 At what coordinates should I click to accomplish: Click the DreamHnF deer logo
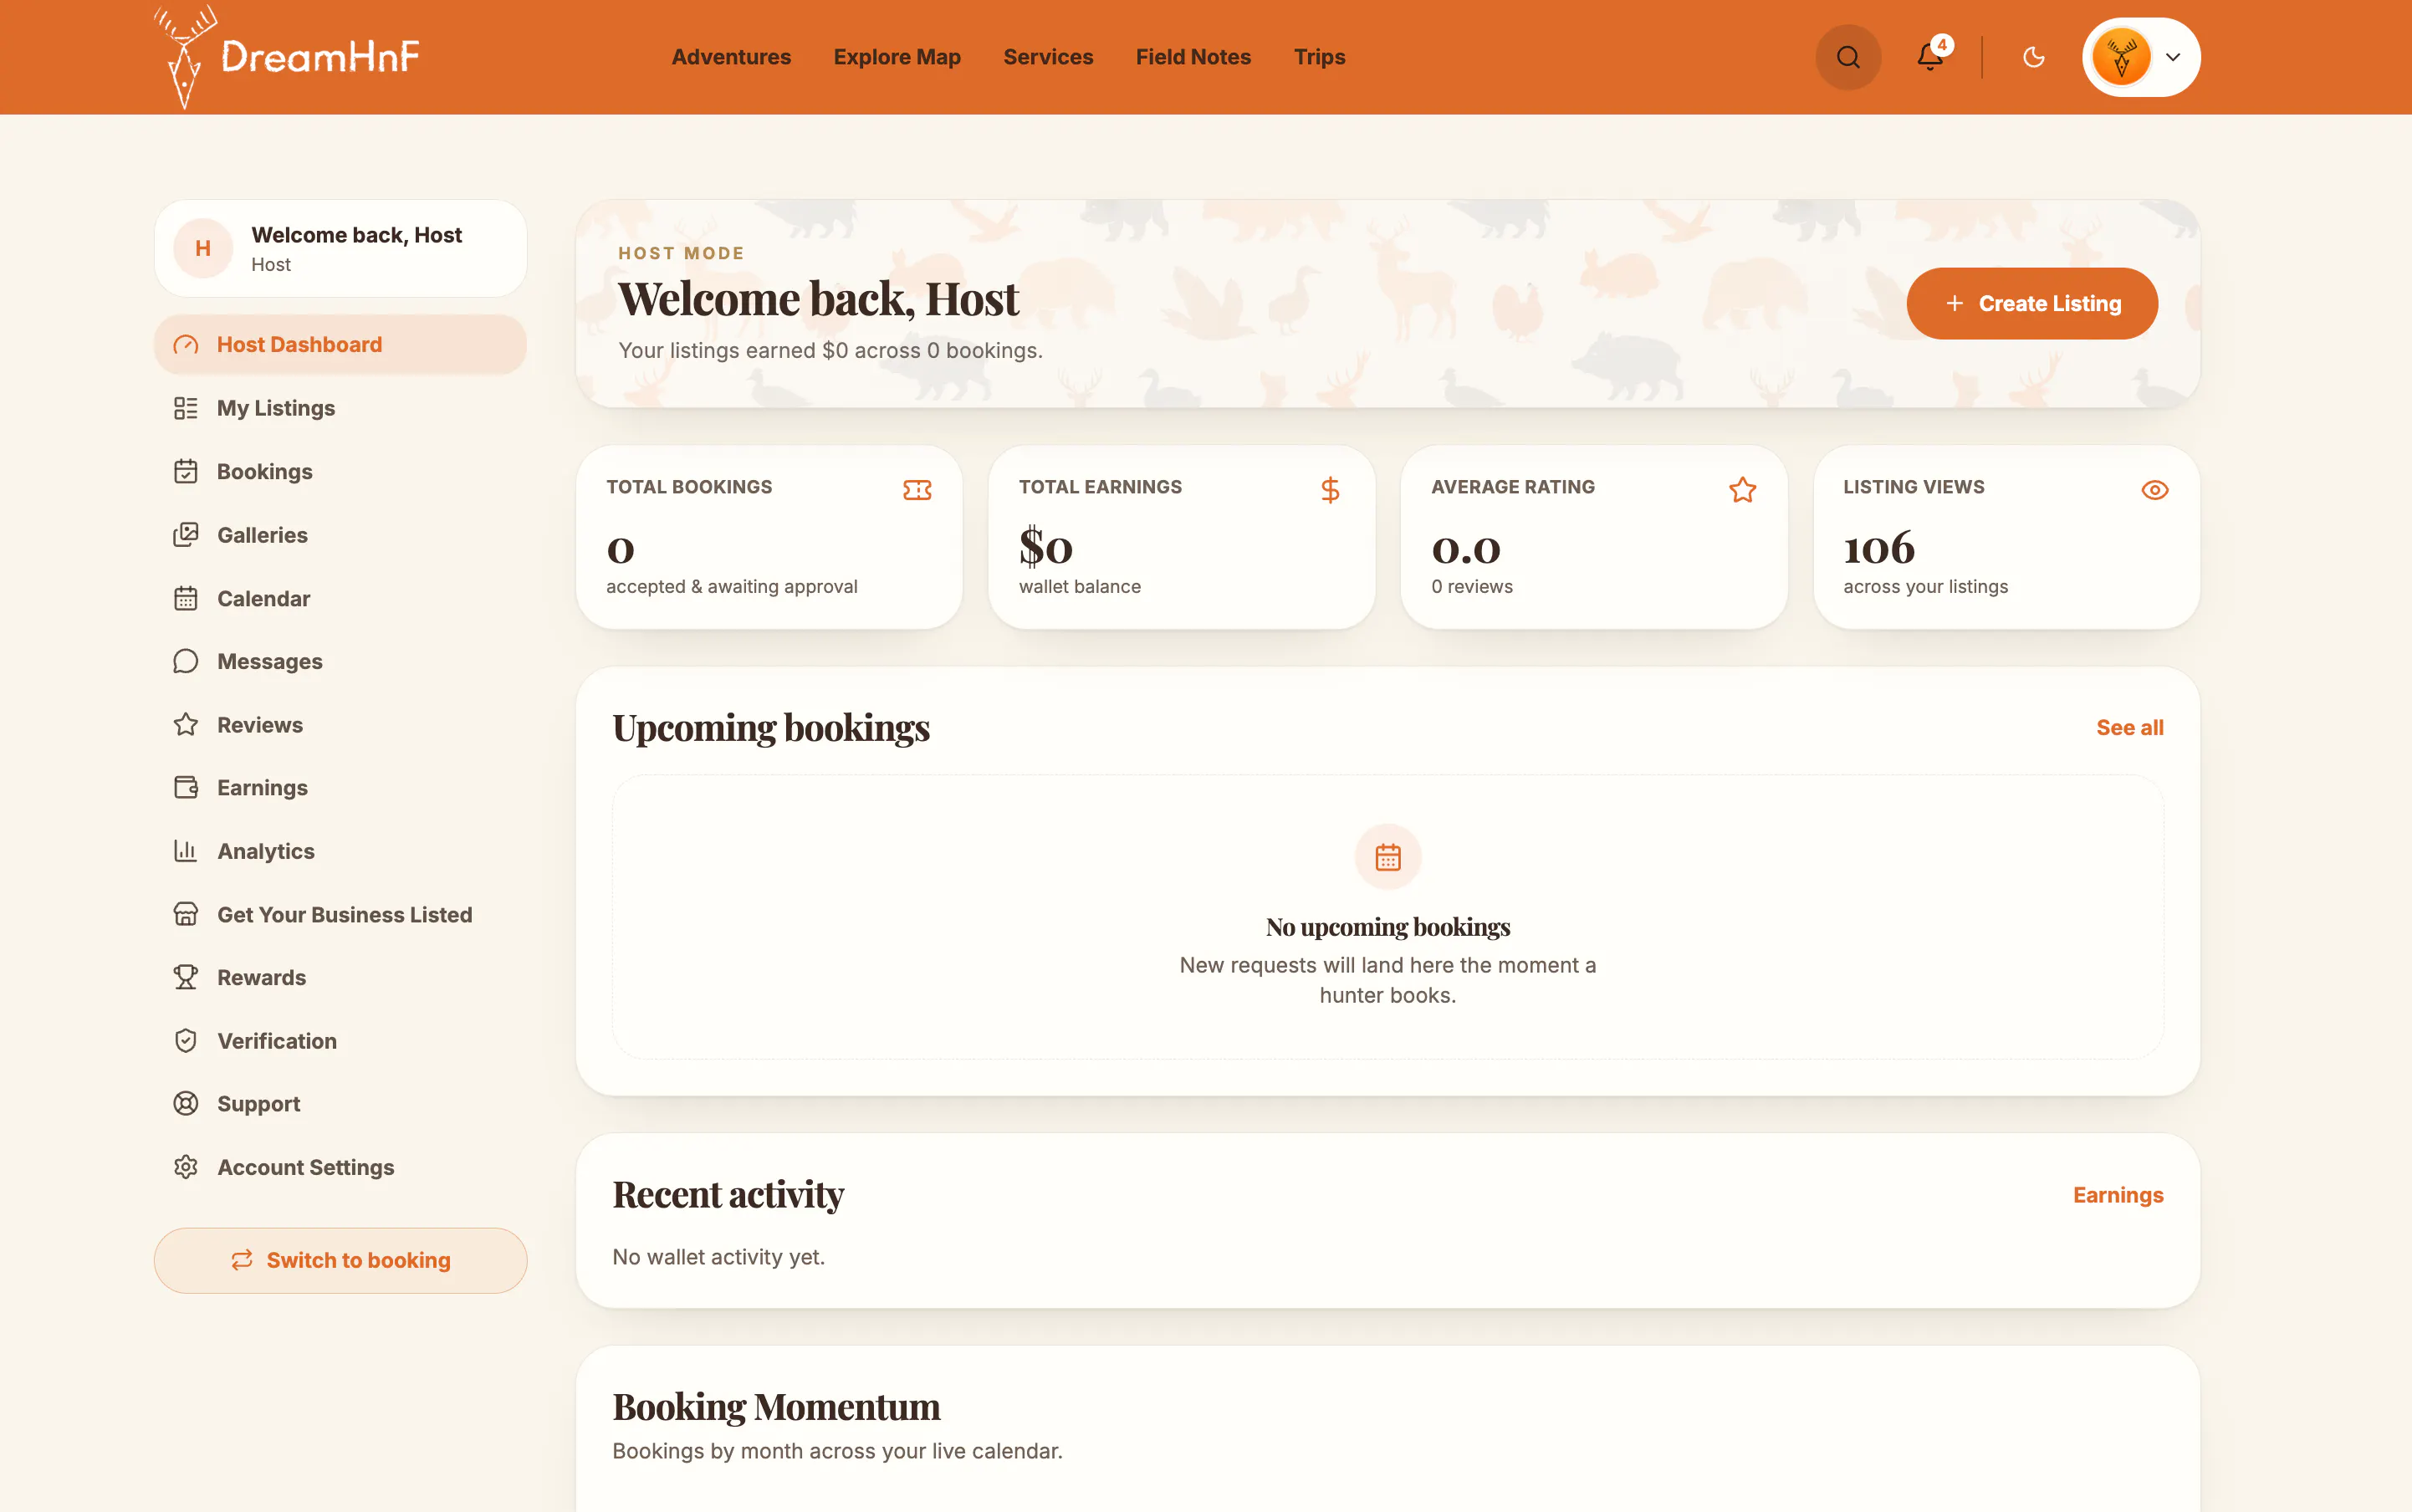click(x=287, y=57)
